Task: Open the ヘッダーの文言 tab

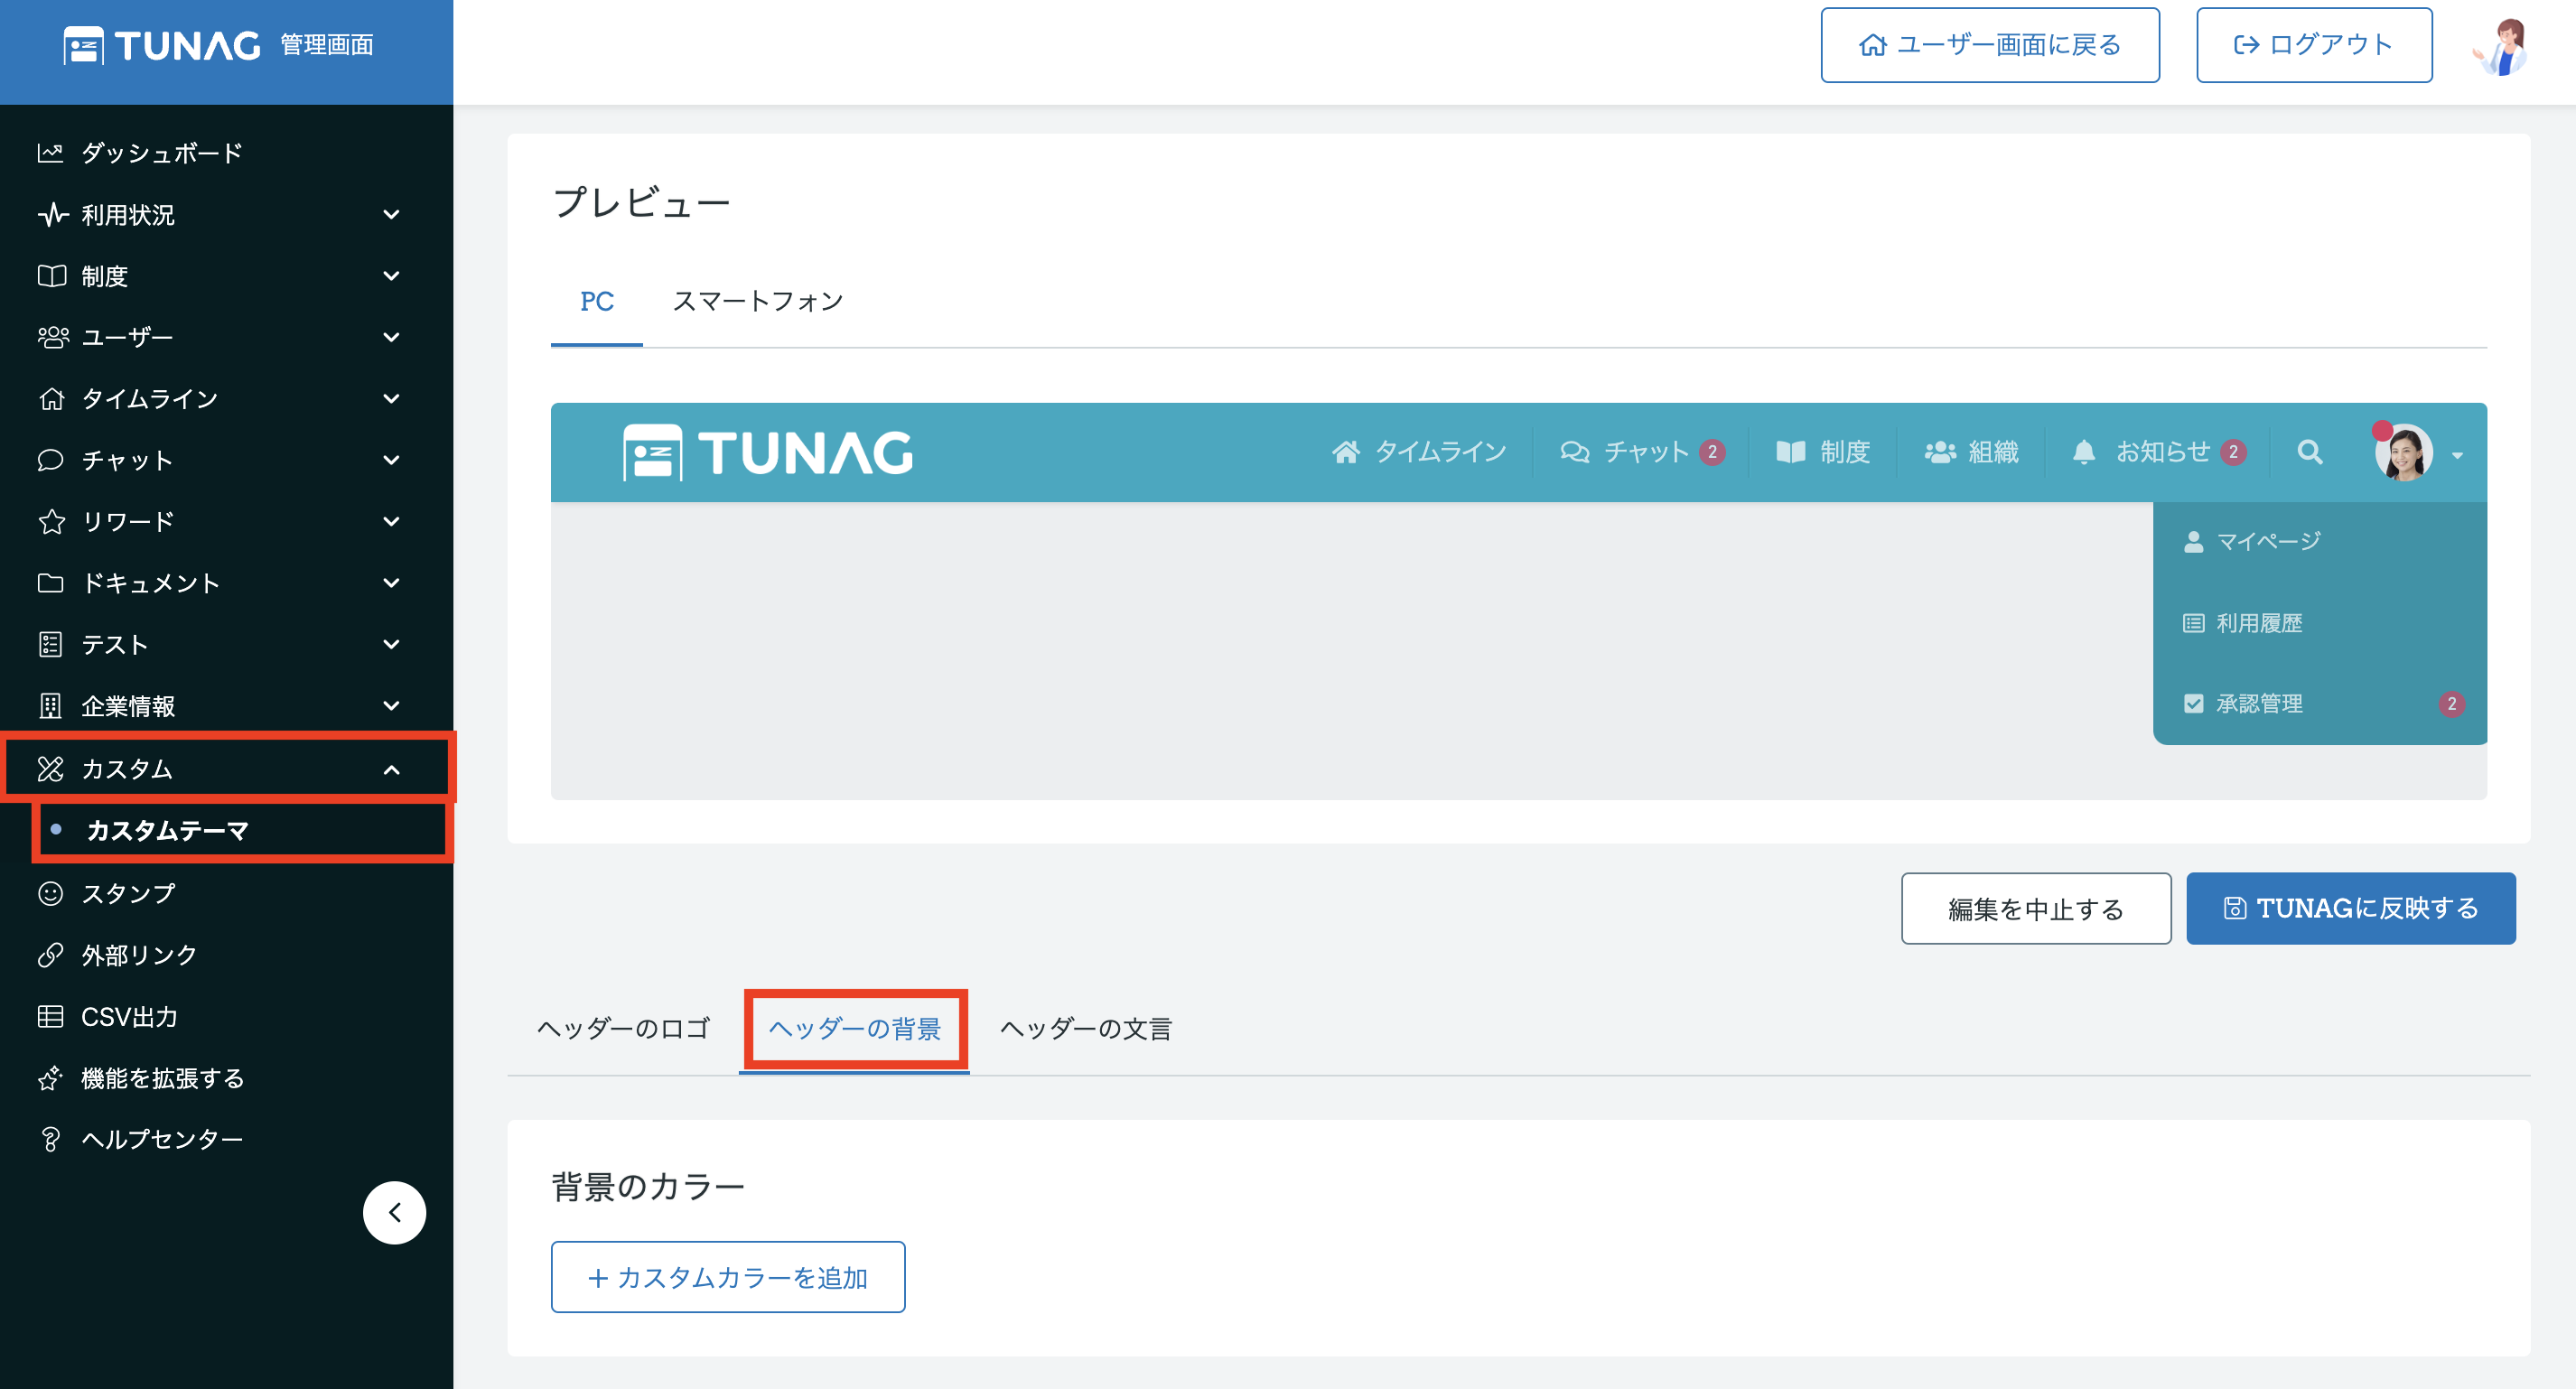Action: [x=1086, y=1029]
